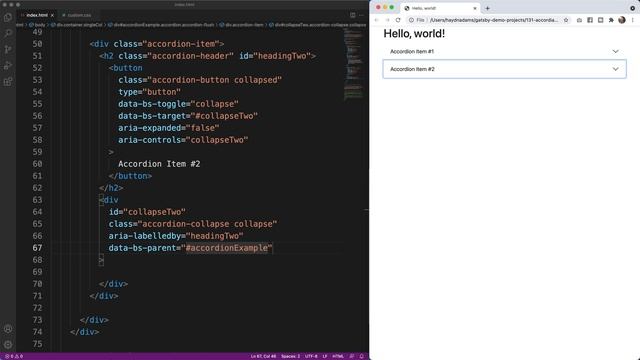Change LF end-of-line sequence

[x=325, y=356]
